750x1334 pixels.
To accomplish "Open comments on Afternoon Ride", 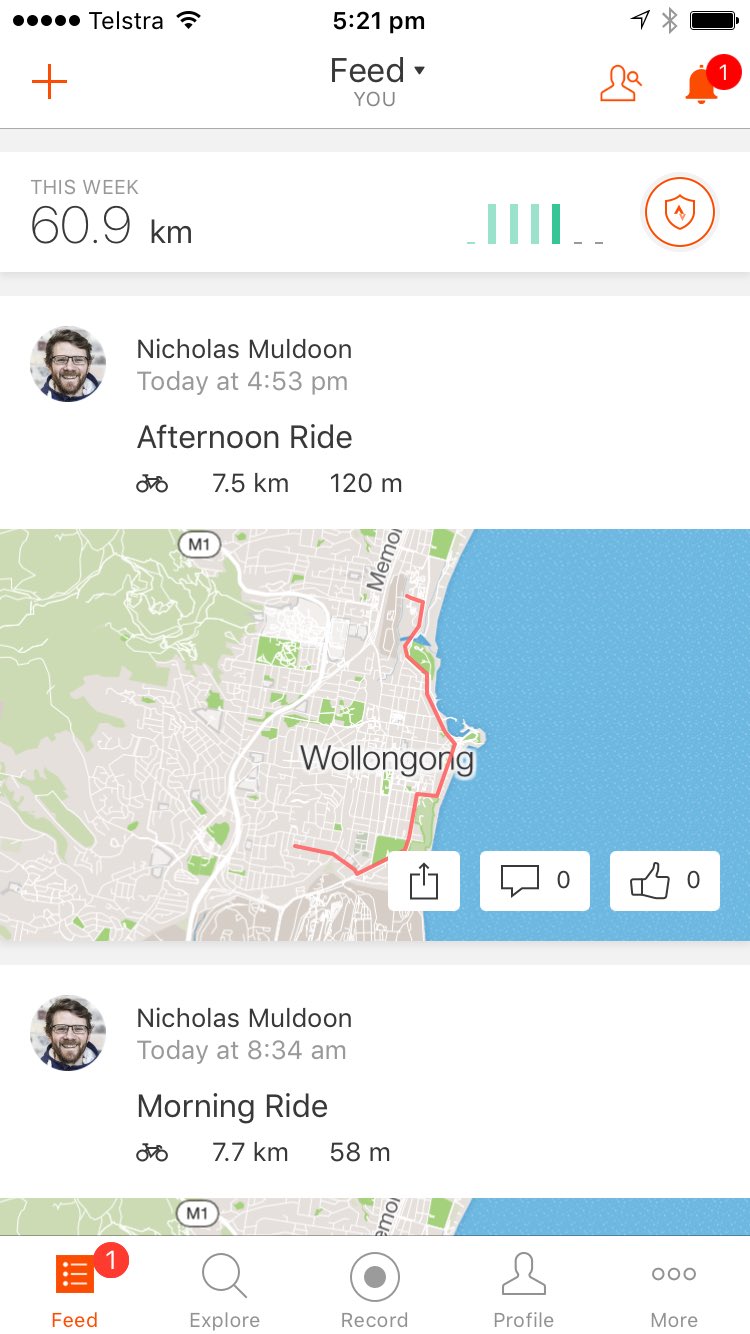I will click(x=534, y=881).
